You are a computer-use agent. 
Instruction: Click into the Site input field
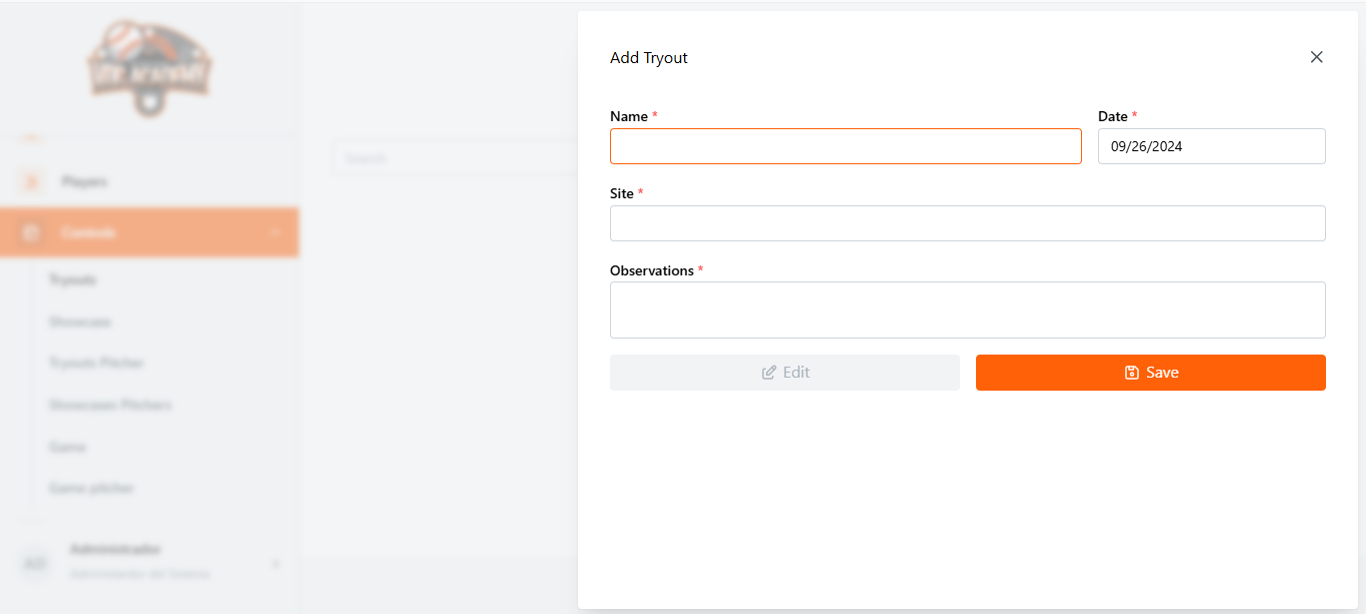[967, 223]
